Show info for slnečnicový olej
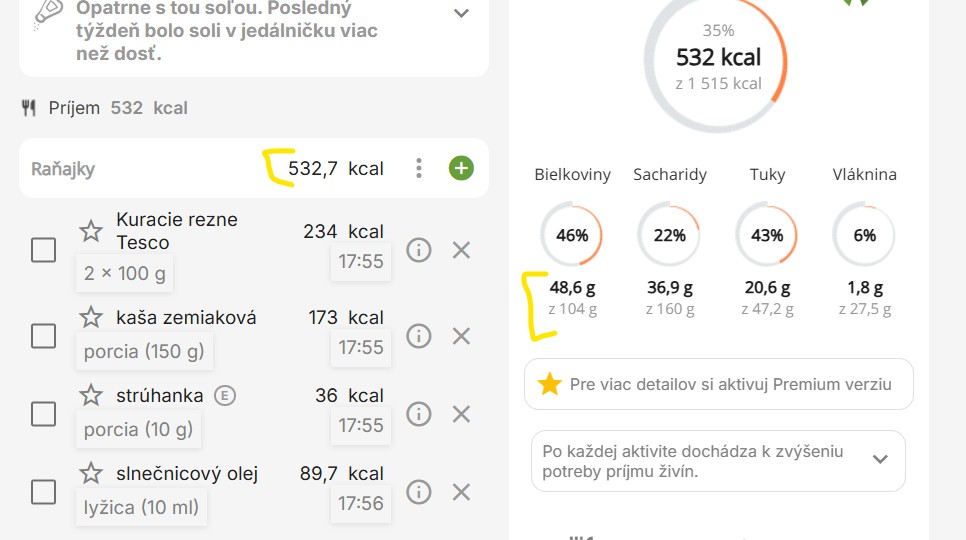This screenshot has width=966, height=540. (419, 491)
